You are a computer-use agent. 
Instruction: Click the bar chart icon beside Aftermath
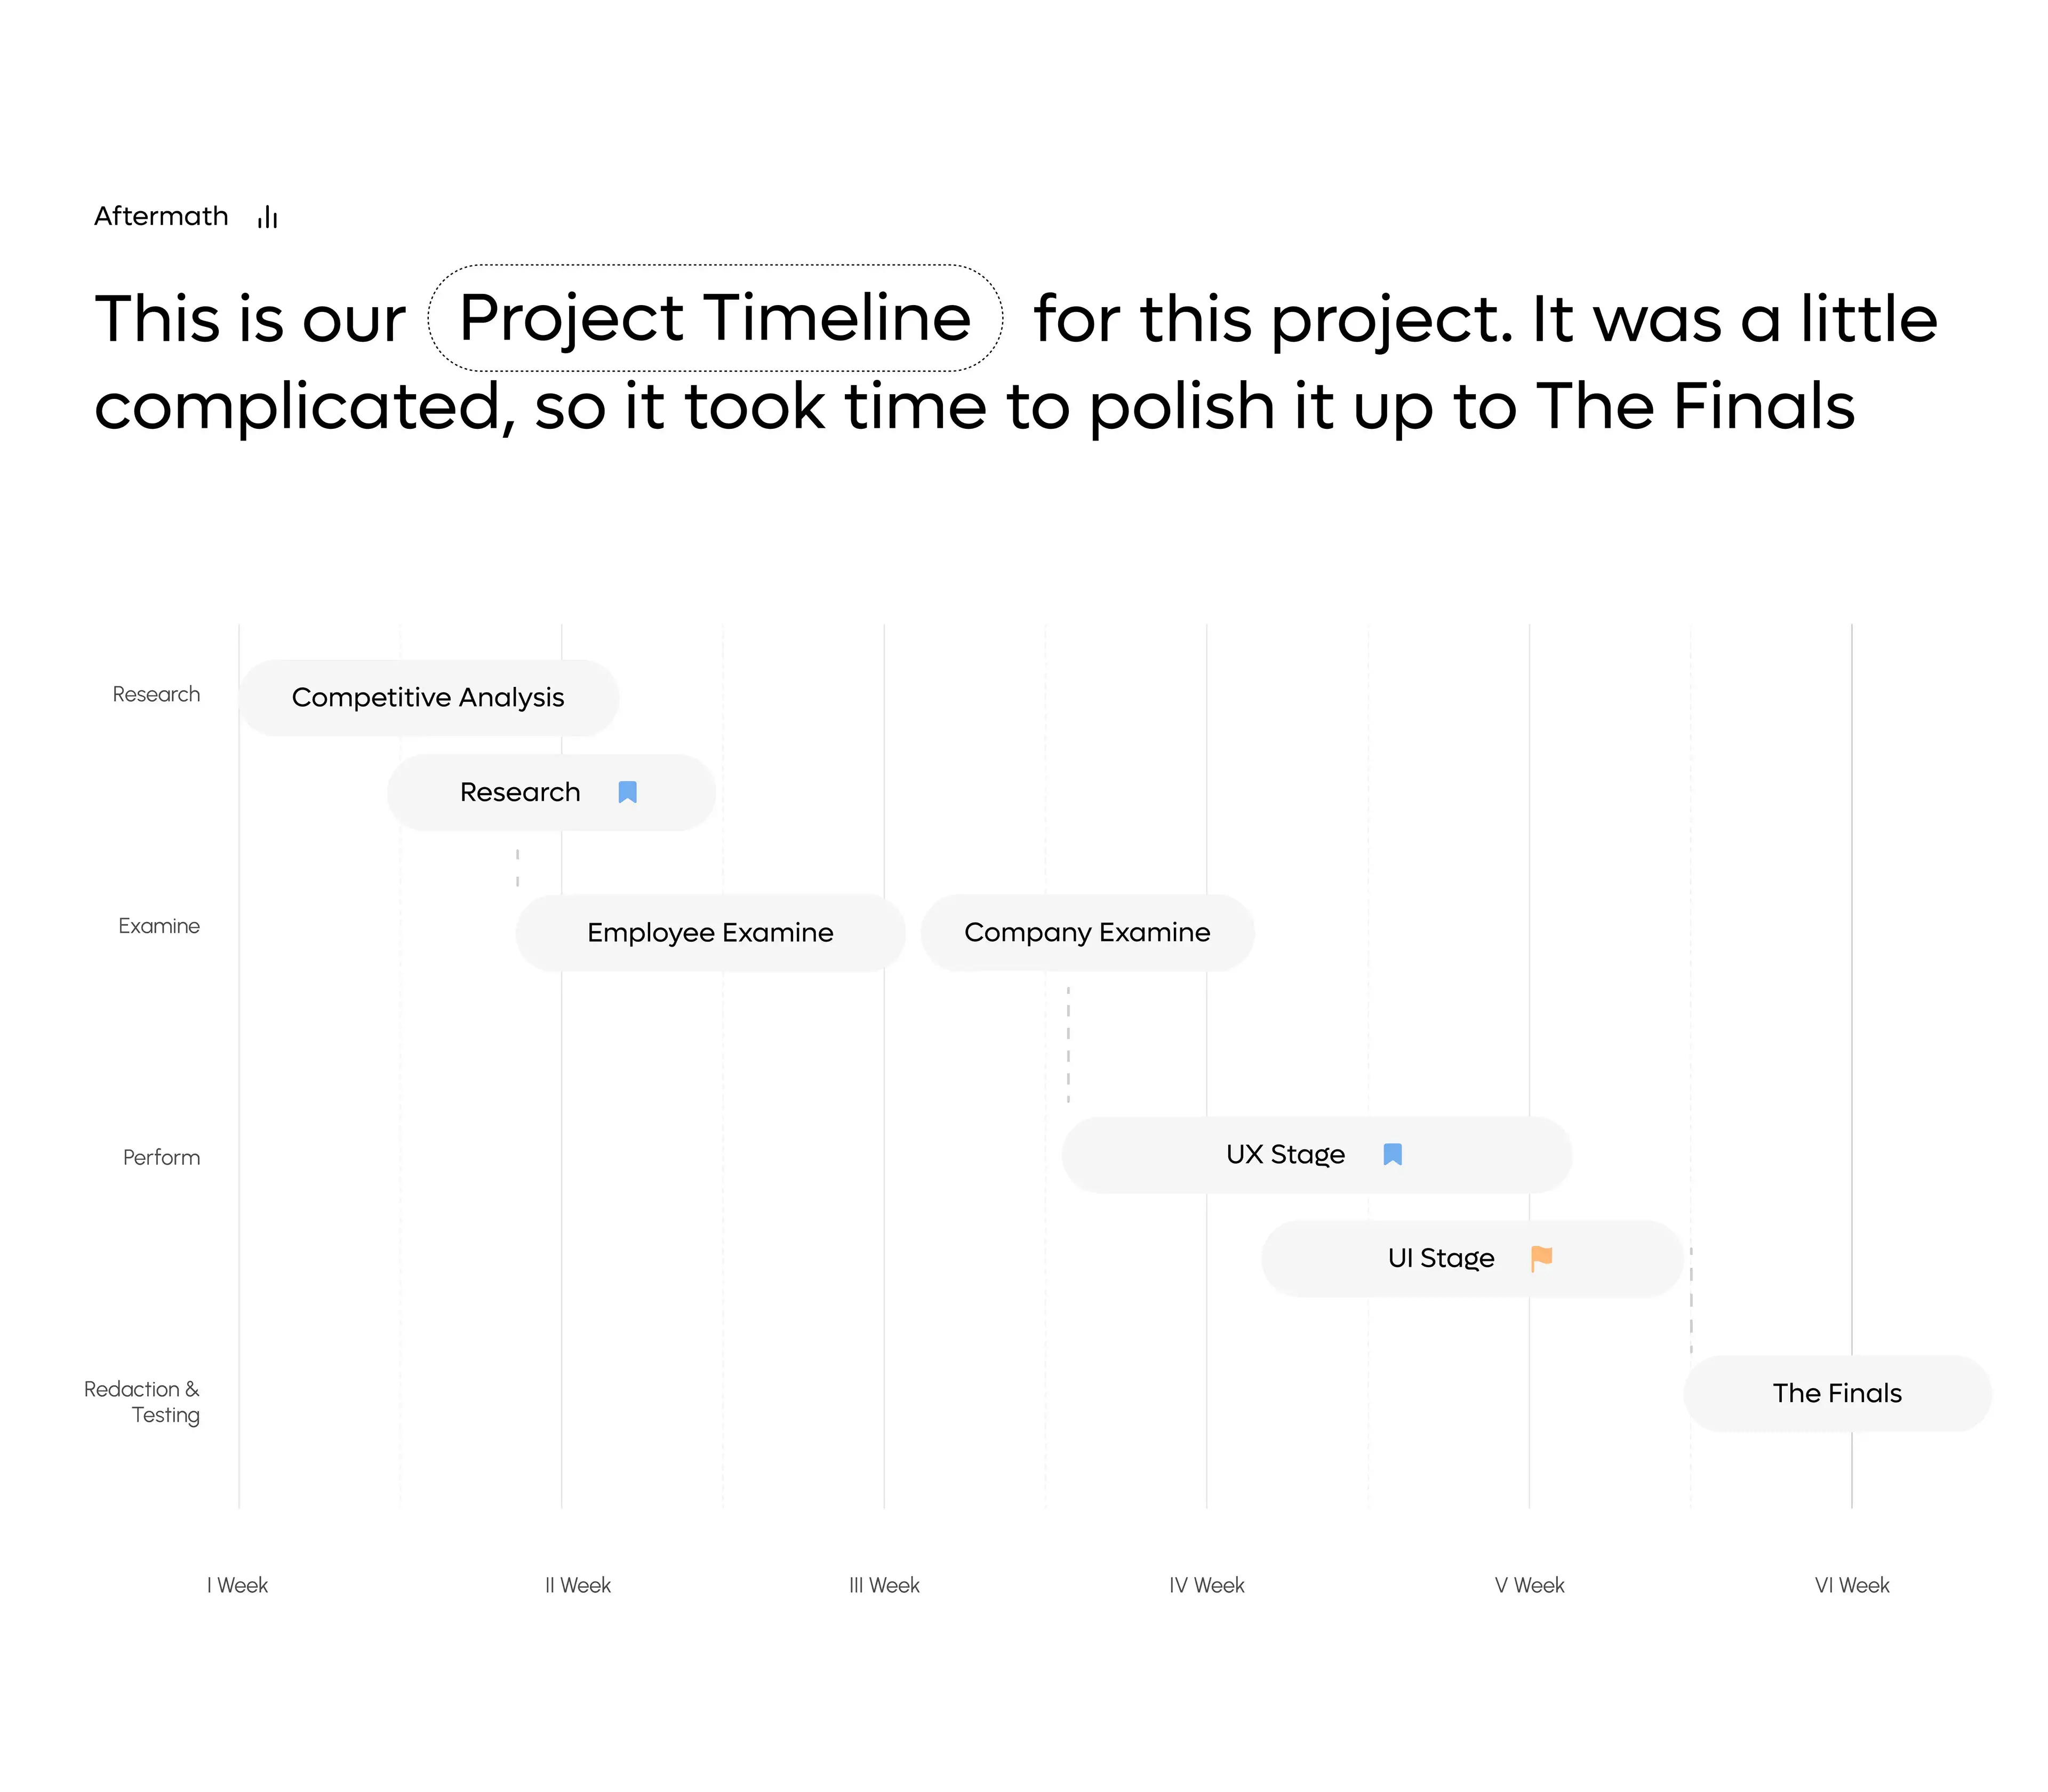[x=267, y=217]
